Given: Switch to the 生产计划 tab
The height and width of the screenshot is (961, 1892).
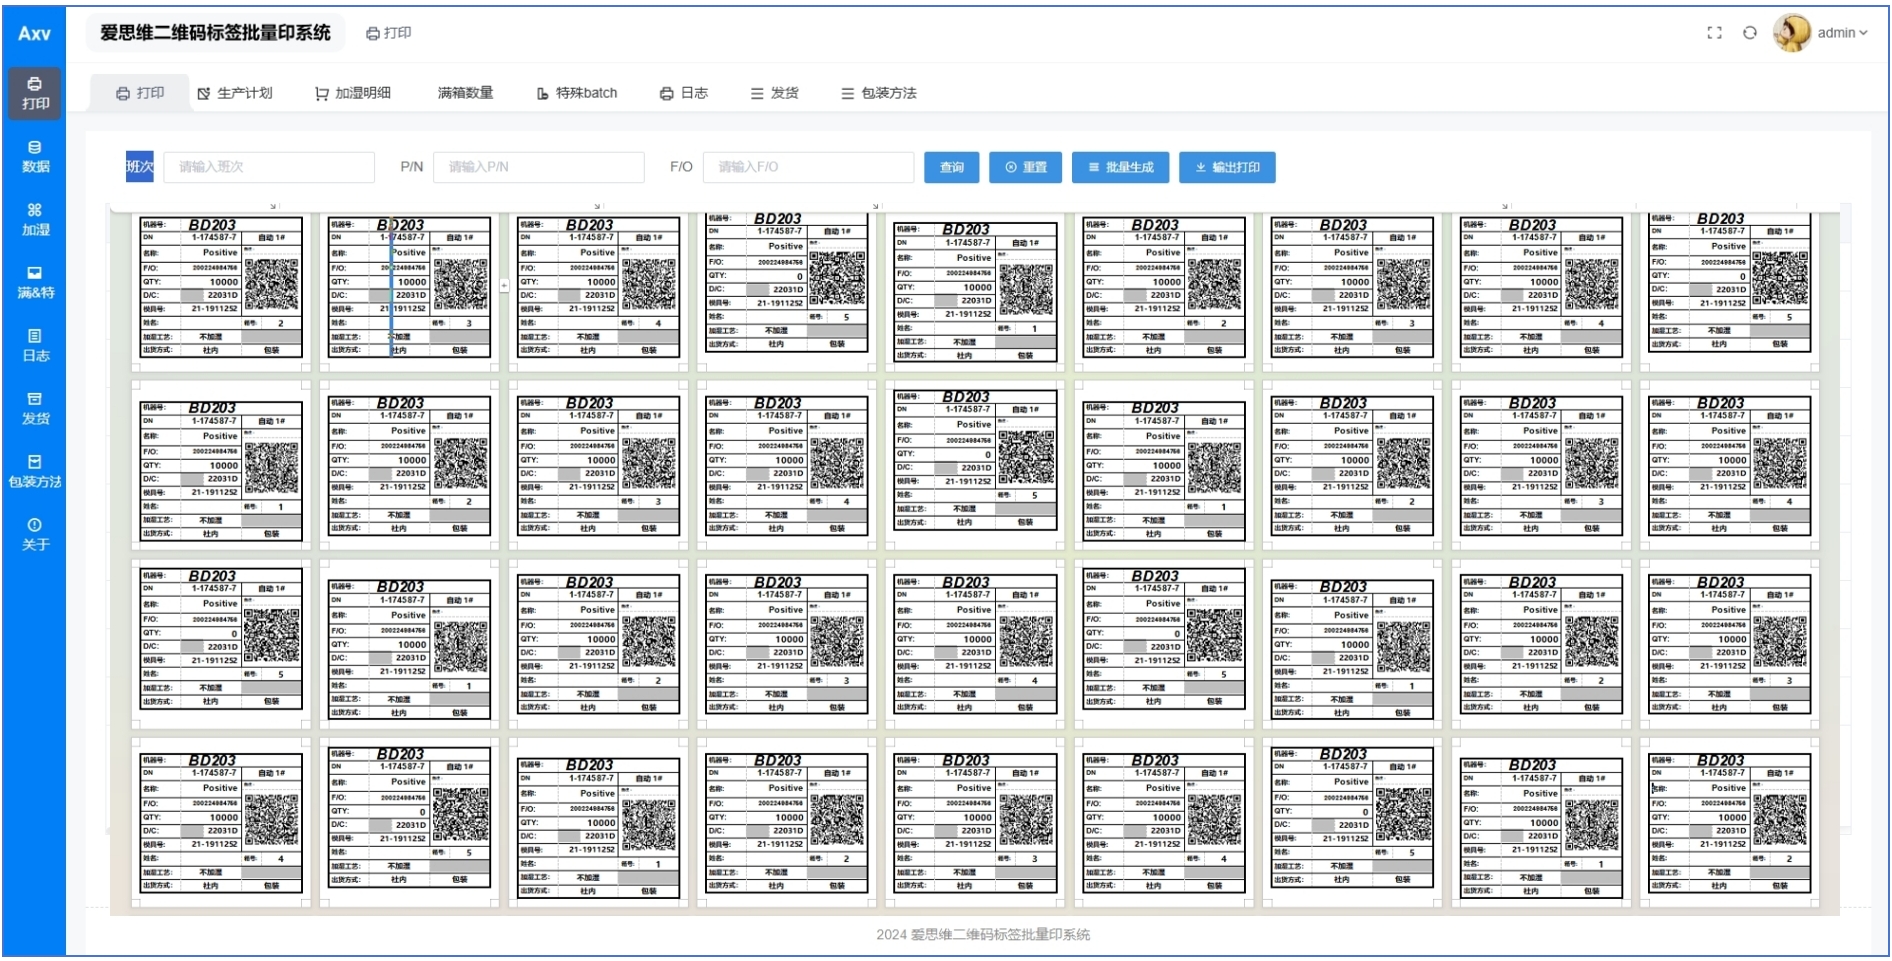Looking at the screenshot, I should click(x=235, y=93).
